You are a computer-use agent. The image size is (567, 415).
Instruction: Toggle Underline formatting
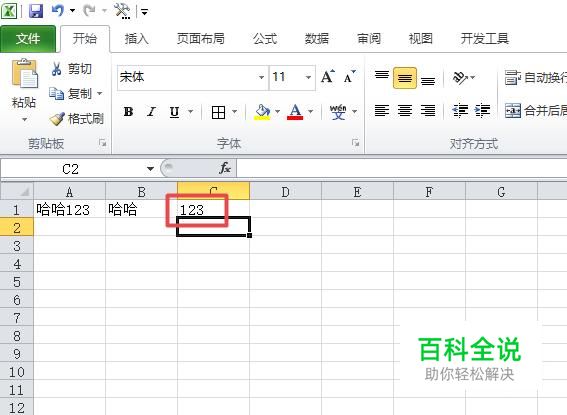click(175, 112)
